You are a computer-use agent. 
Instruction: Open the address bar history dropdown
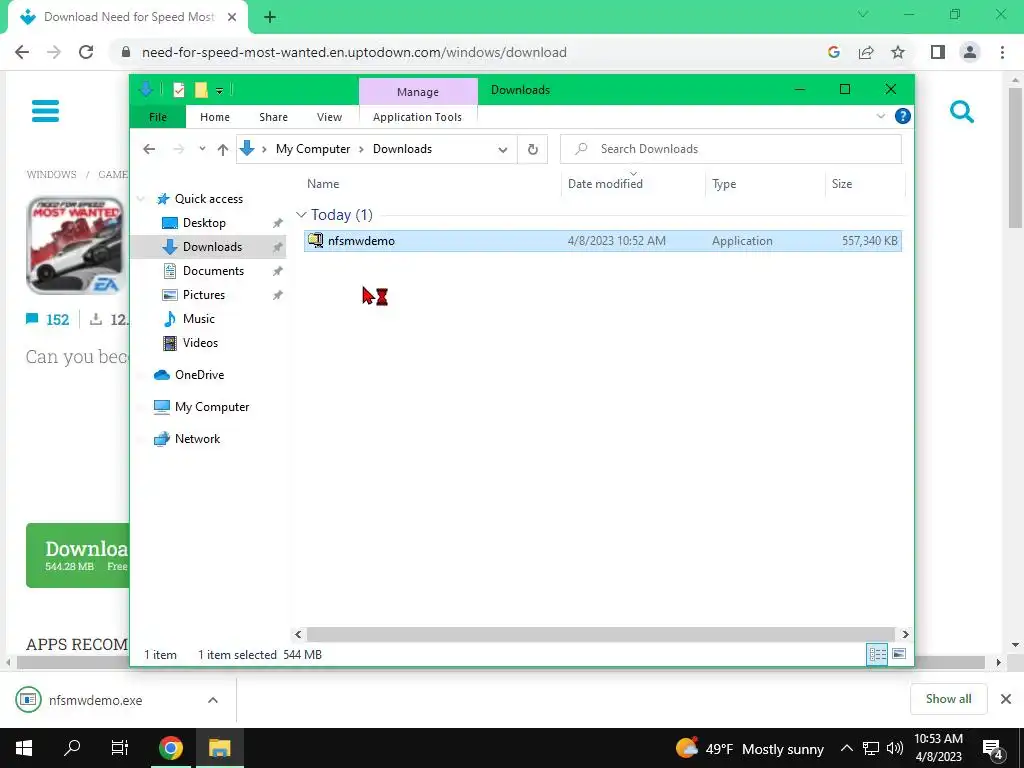tap(502, 150)
